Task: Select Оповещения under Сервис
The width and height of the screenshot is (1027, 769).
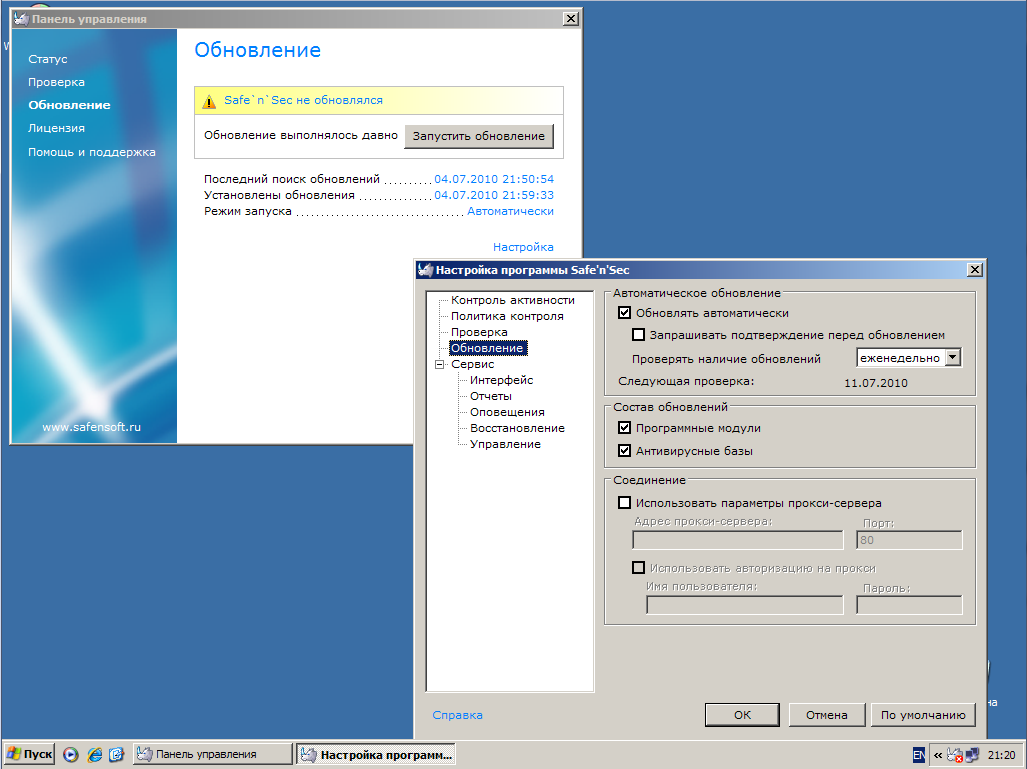Action: pos(507,412)
